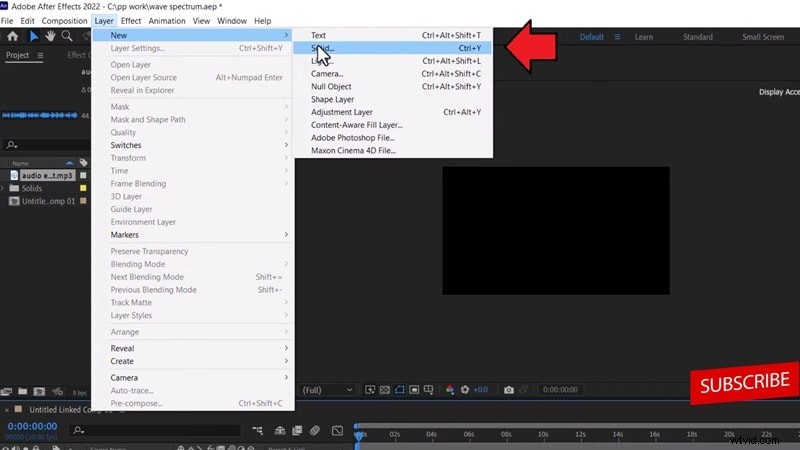
Task: Click the audio e...t.mp3 label color swatch
Action: (x=83, y=176)
